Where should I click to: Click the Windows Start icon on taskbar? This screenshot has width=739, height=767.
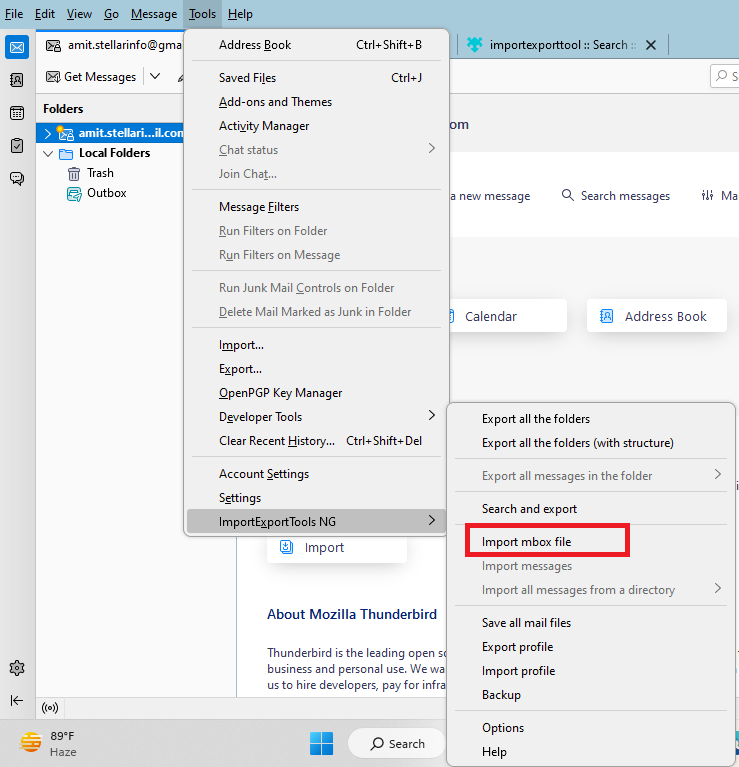click(x=321, y=744)
